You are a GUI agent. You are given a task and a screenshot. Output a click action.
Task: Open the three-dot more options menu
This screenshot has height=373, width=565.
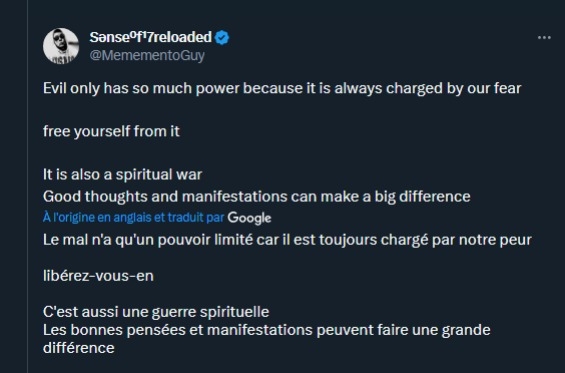pyautogui.click(x=544, y=37)
